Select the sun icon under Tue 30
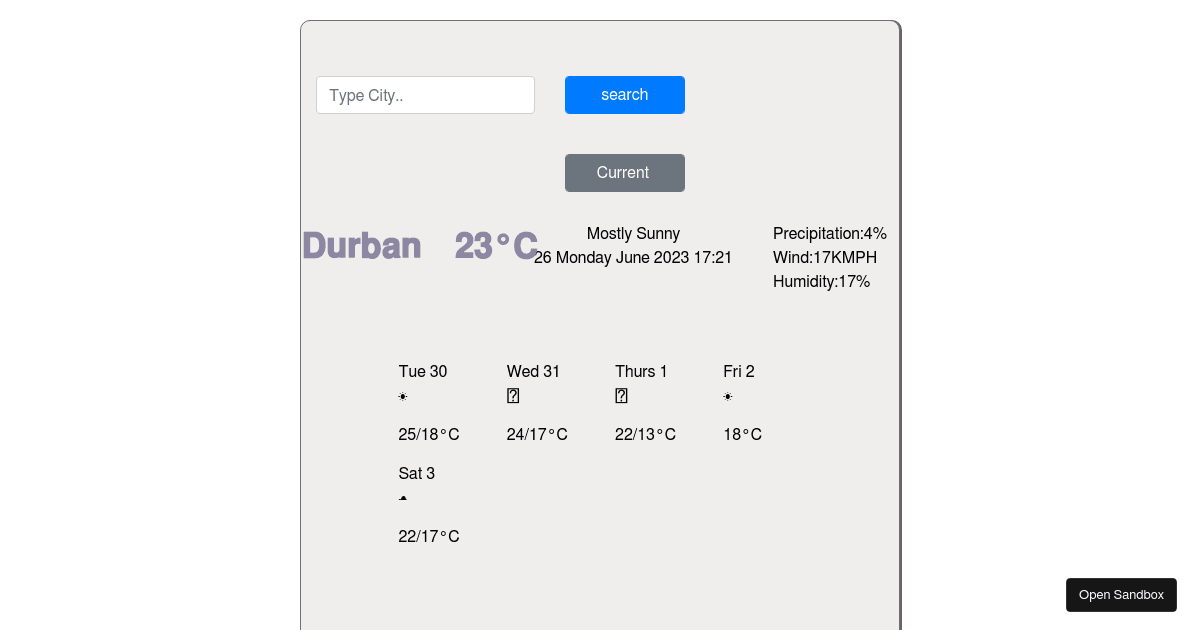This screenshot has height=630, width=1200. click(x=403, y=396)
